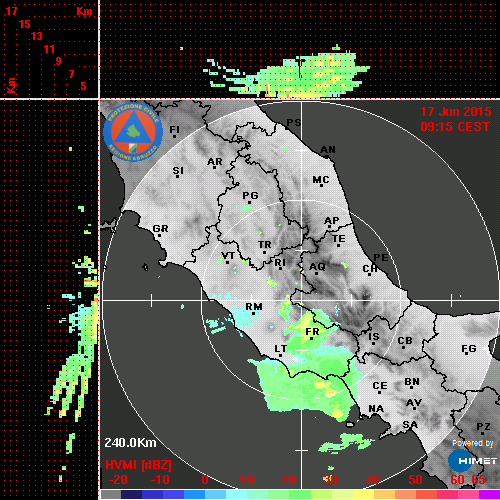Image resolution: width=500 pixels, height=500 pixels.
Task: Click the 240.0Km range label
Action: (x=130, y=443)
